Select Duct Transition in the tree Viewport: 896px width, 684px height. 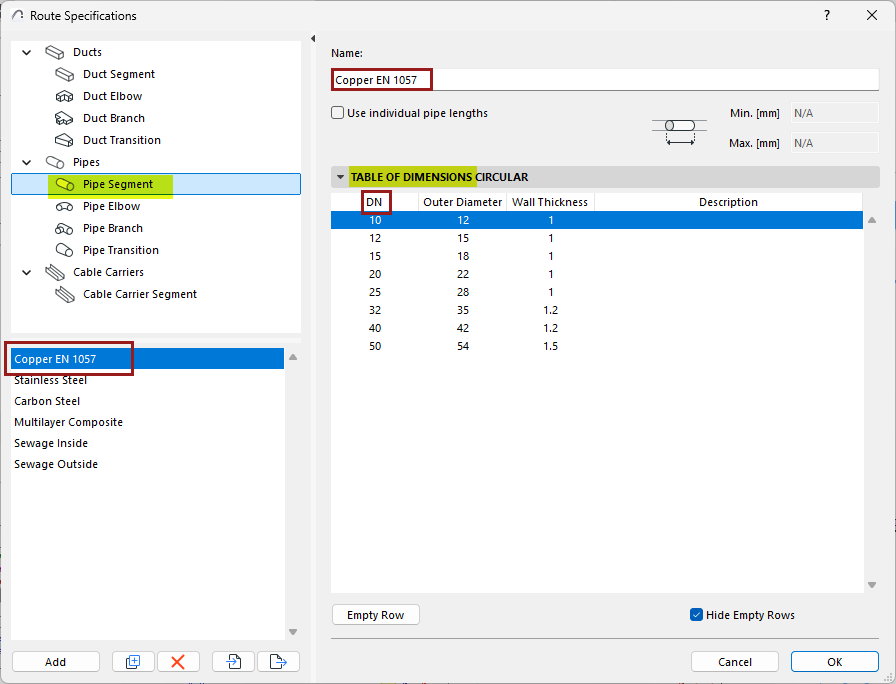122,141
